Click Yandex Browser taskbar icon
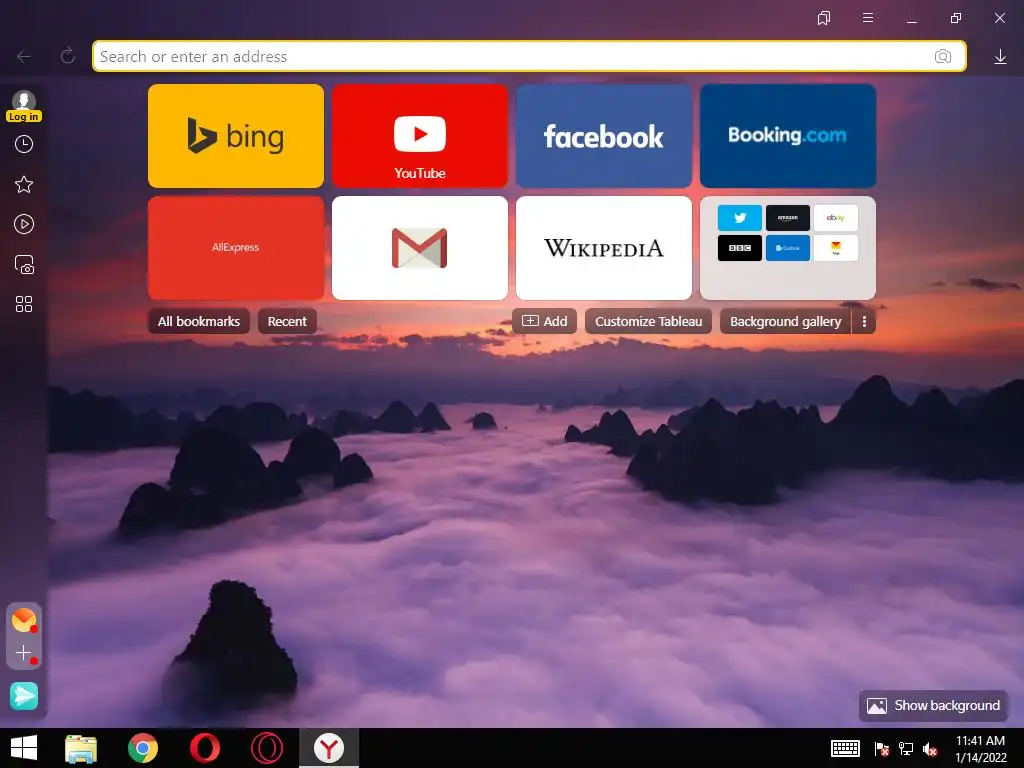Viewport: 1024px width, 768px height. tap(329, 748)
